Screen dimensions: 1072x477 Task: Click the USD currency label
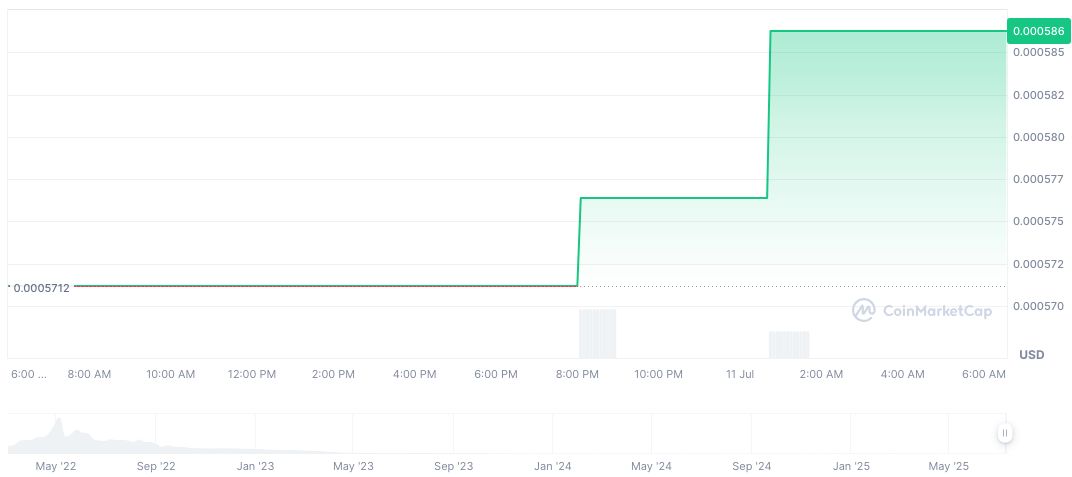(1031, 355)
